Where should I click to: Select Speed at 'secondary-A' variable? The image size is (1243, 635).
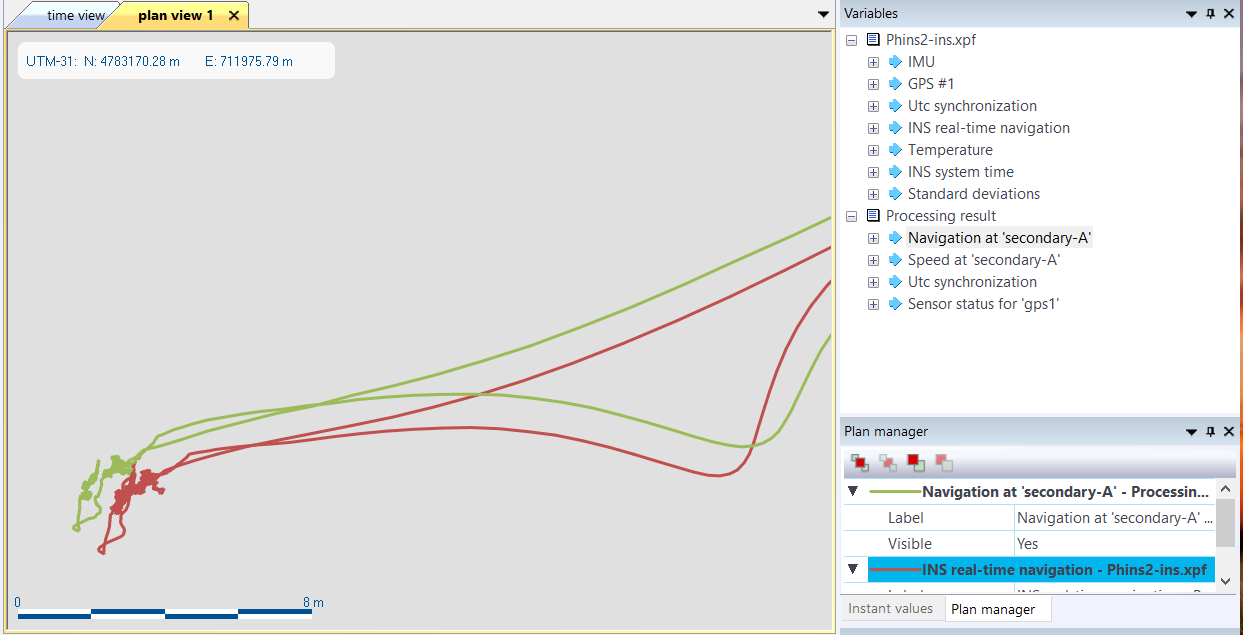(983, 260)
